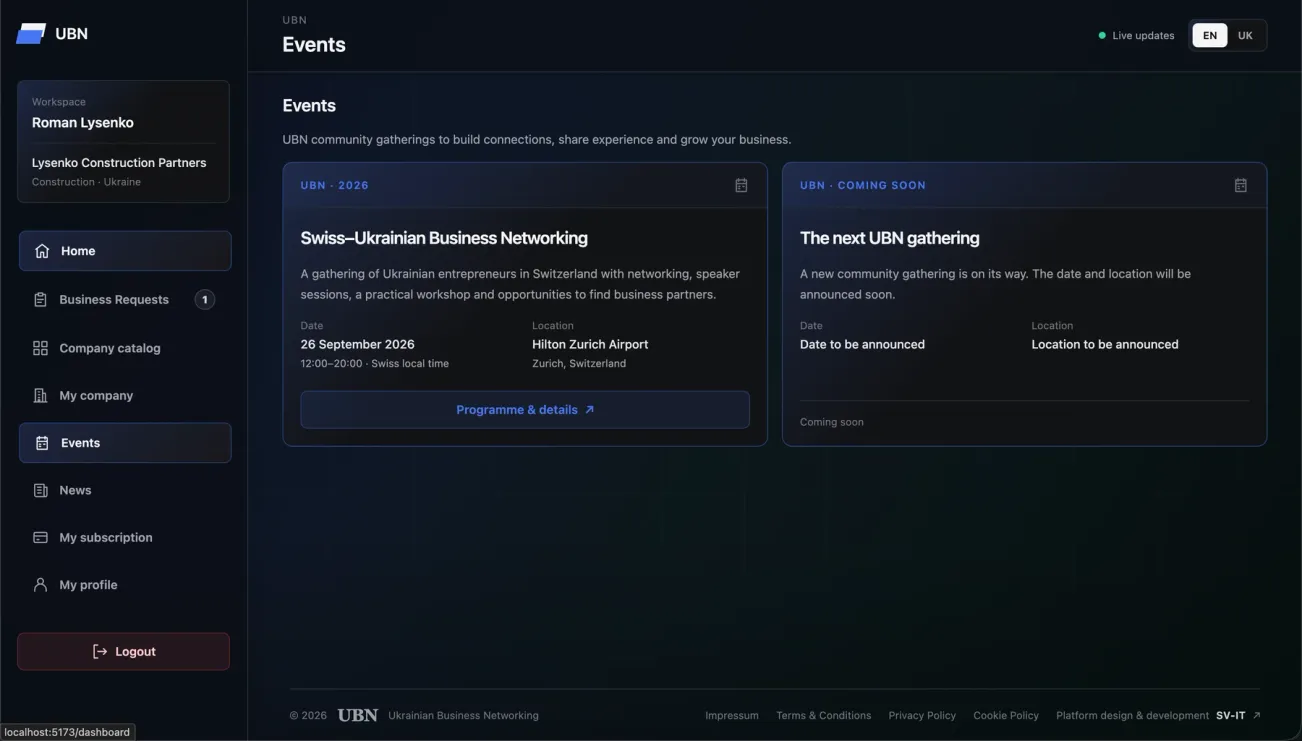This screenshot has height=741, width=1302.
Task: Click the My company building icon
Action: (x=40, y=396)
